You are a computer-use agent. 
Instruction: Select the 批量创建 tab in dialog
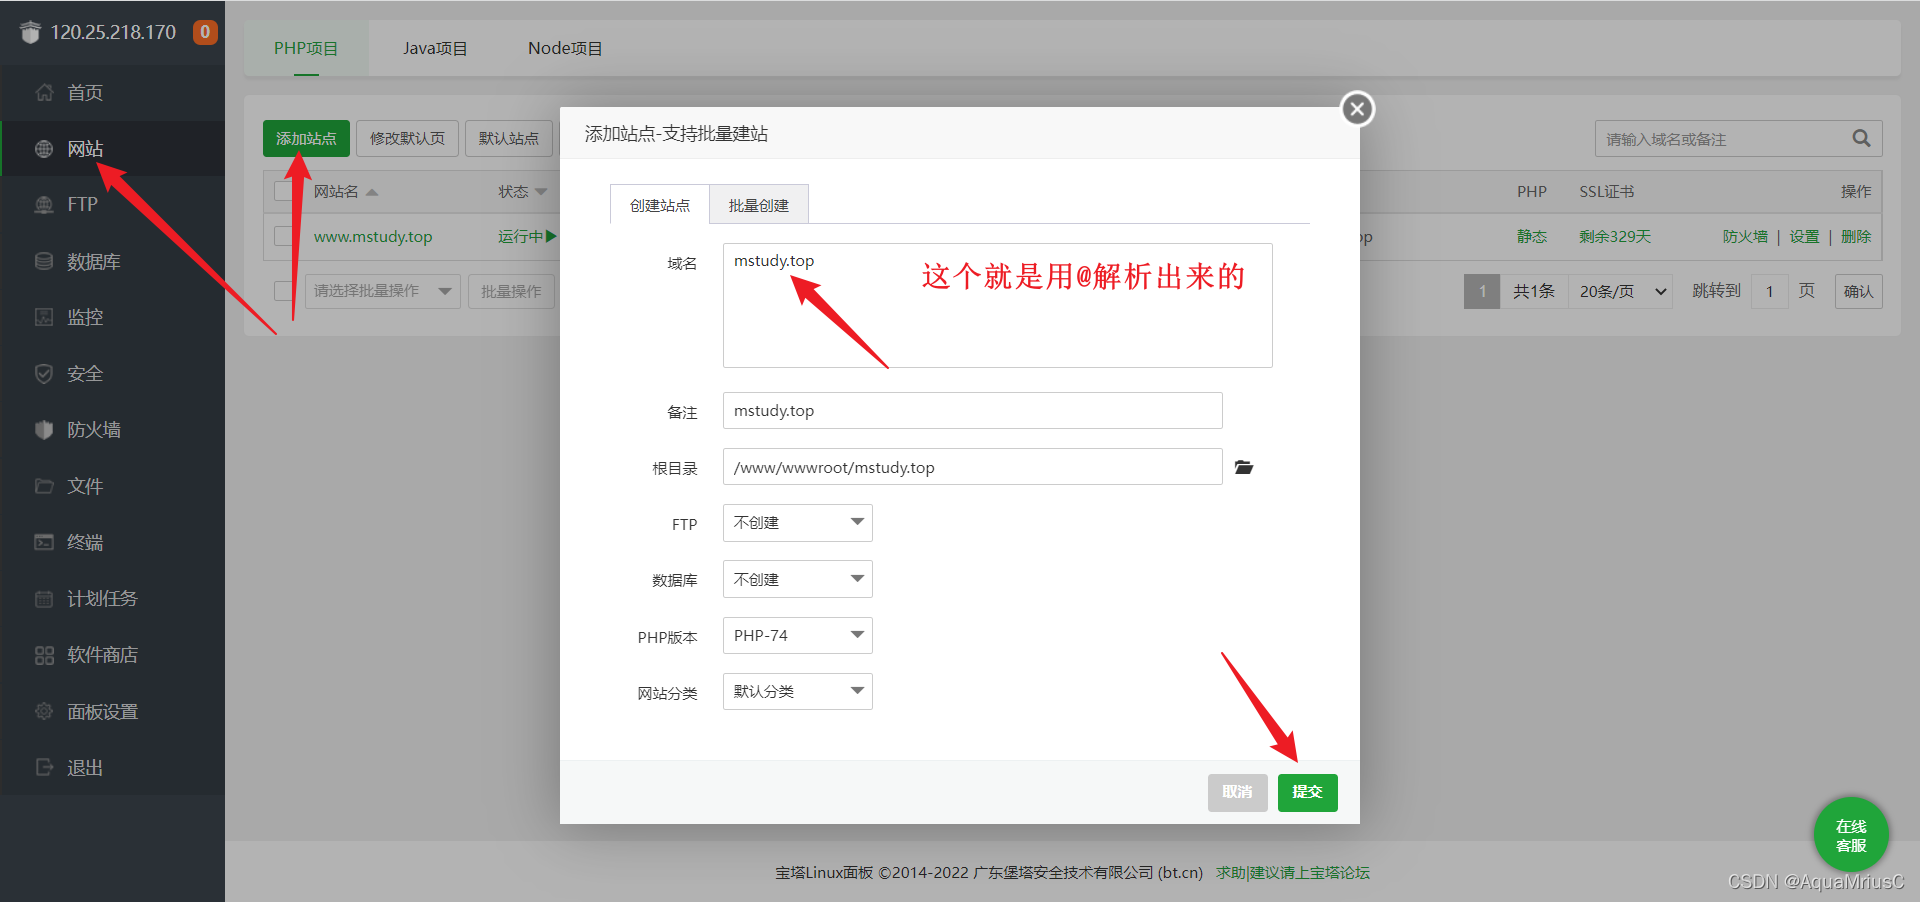[x=759, y=204]
